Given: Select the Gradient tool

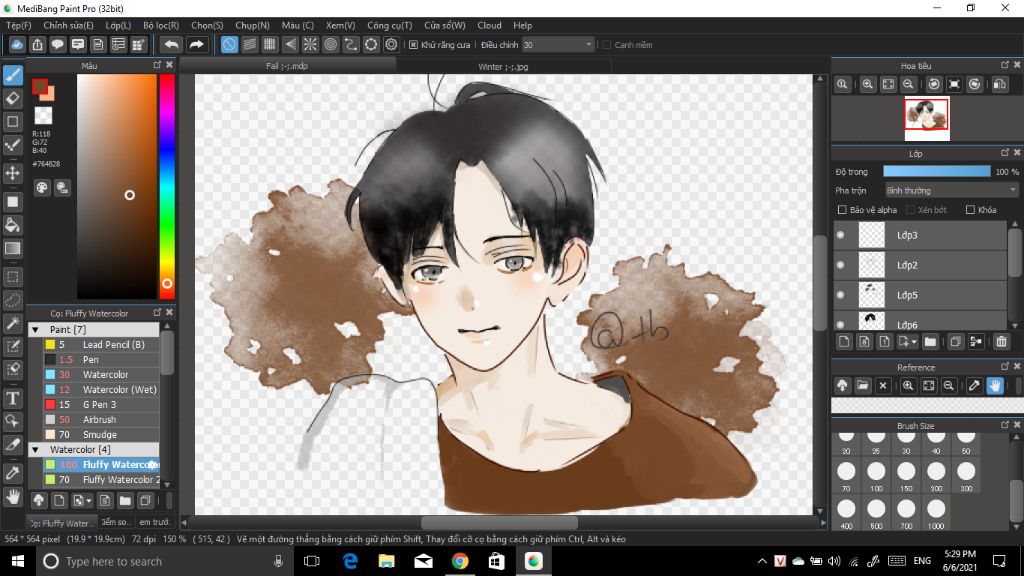Looking at the screenshot, I should [x=12, y=249].
